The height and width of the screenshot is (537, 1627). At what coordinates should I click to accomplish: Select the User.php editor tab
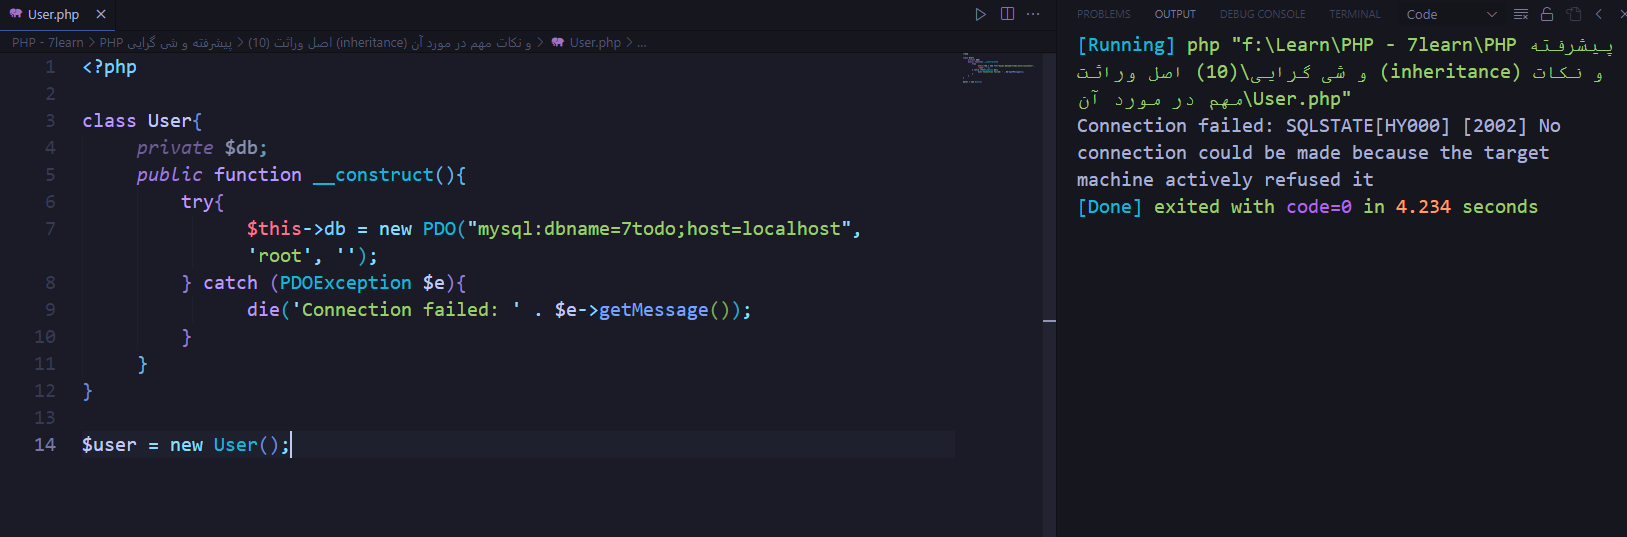pos(58,14)
